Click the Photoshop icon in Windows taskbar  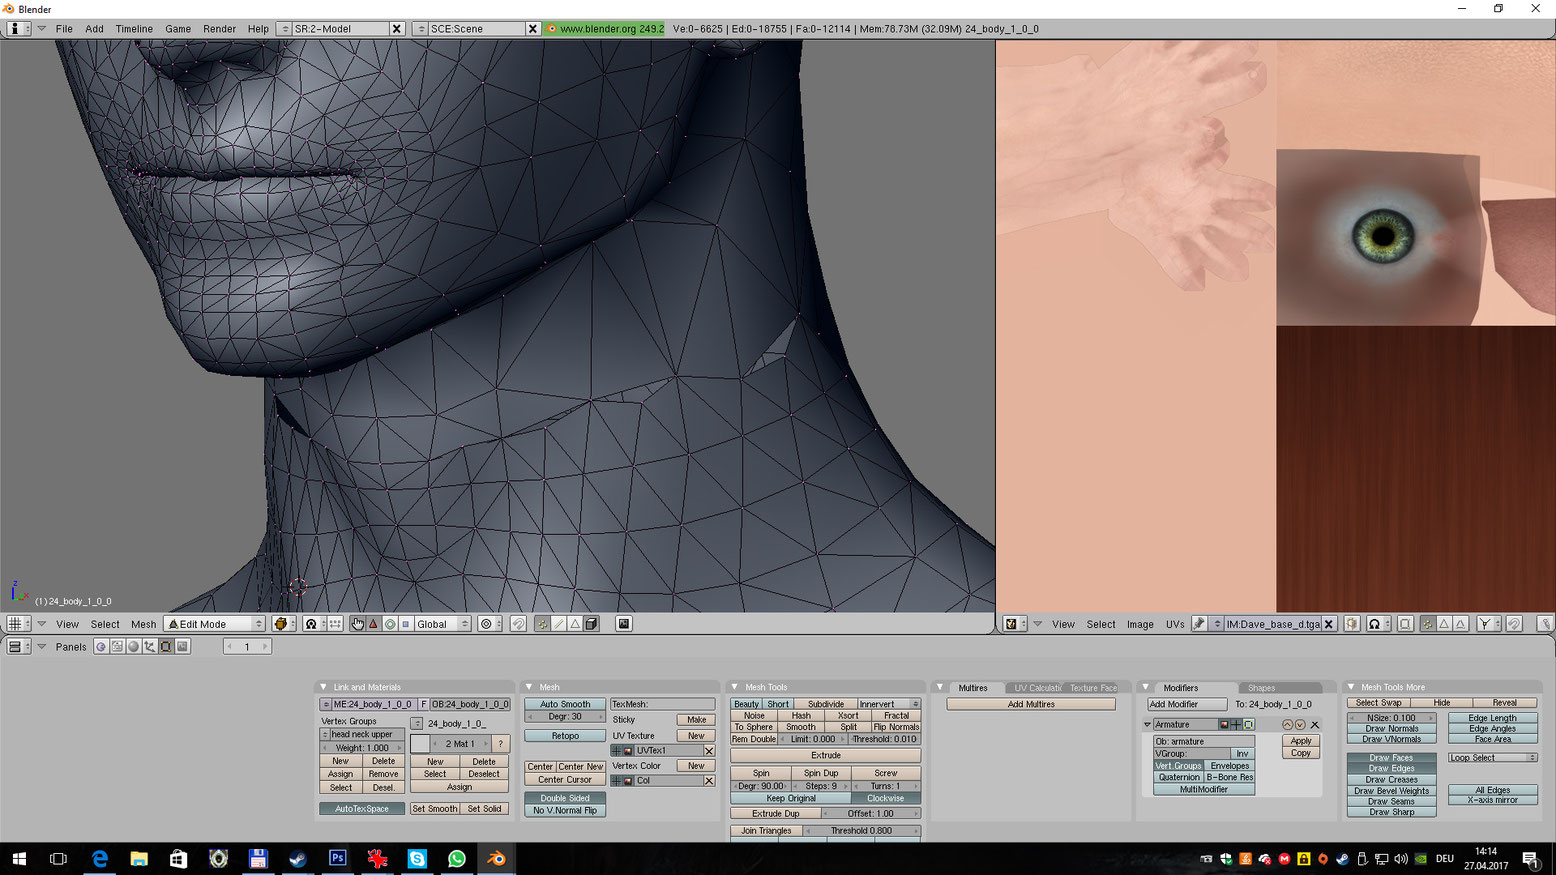[x=337, y=859]
